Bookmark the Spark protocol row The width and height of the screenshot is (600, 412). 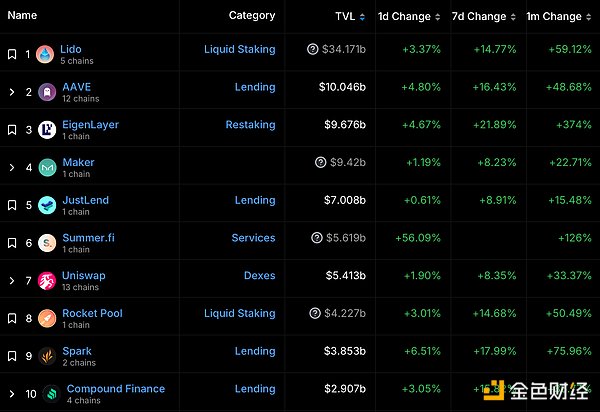pos(12,356)
